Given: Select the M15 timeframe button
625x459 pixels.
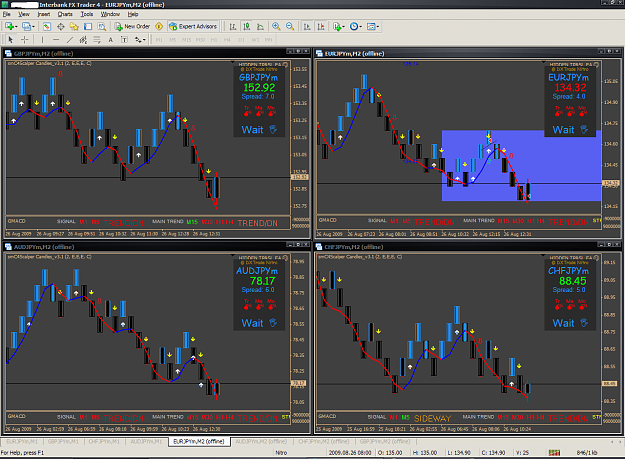Looking at the screenshot, I should point(186,40).
